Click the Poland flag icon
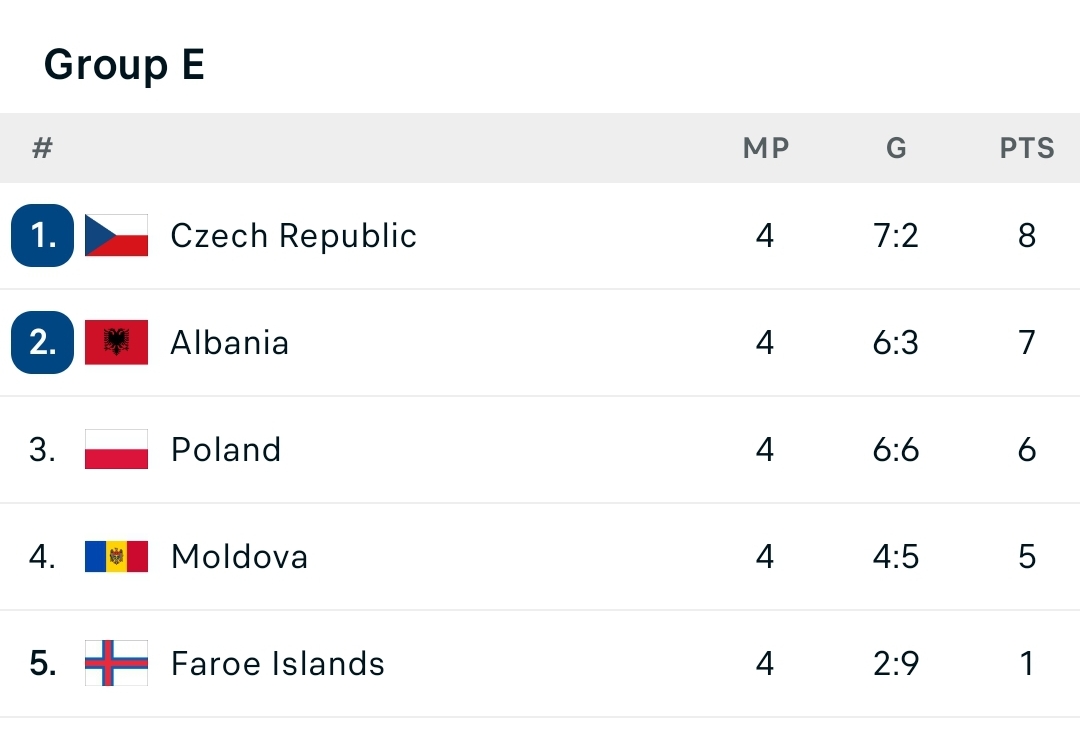1080x752 pixels. click(116, 449)
